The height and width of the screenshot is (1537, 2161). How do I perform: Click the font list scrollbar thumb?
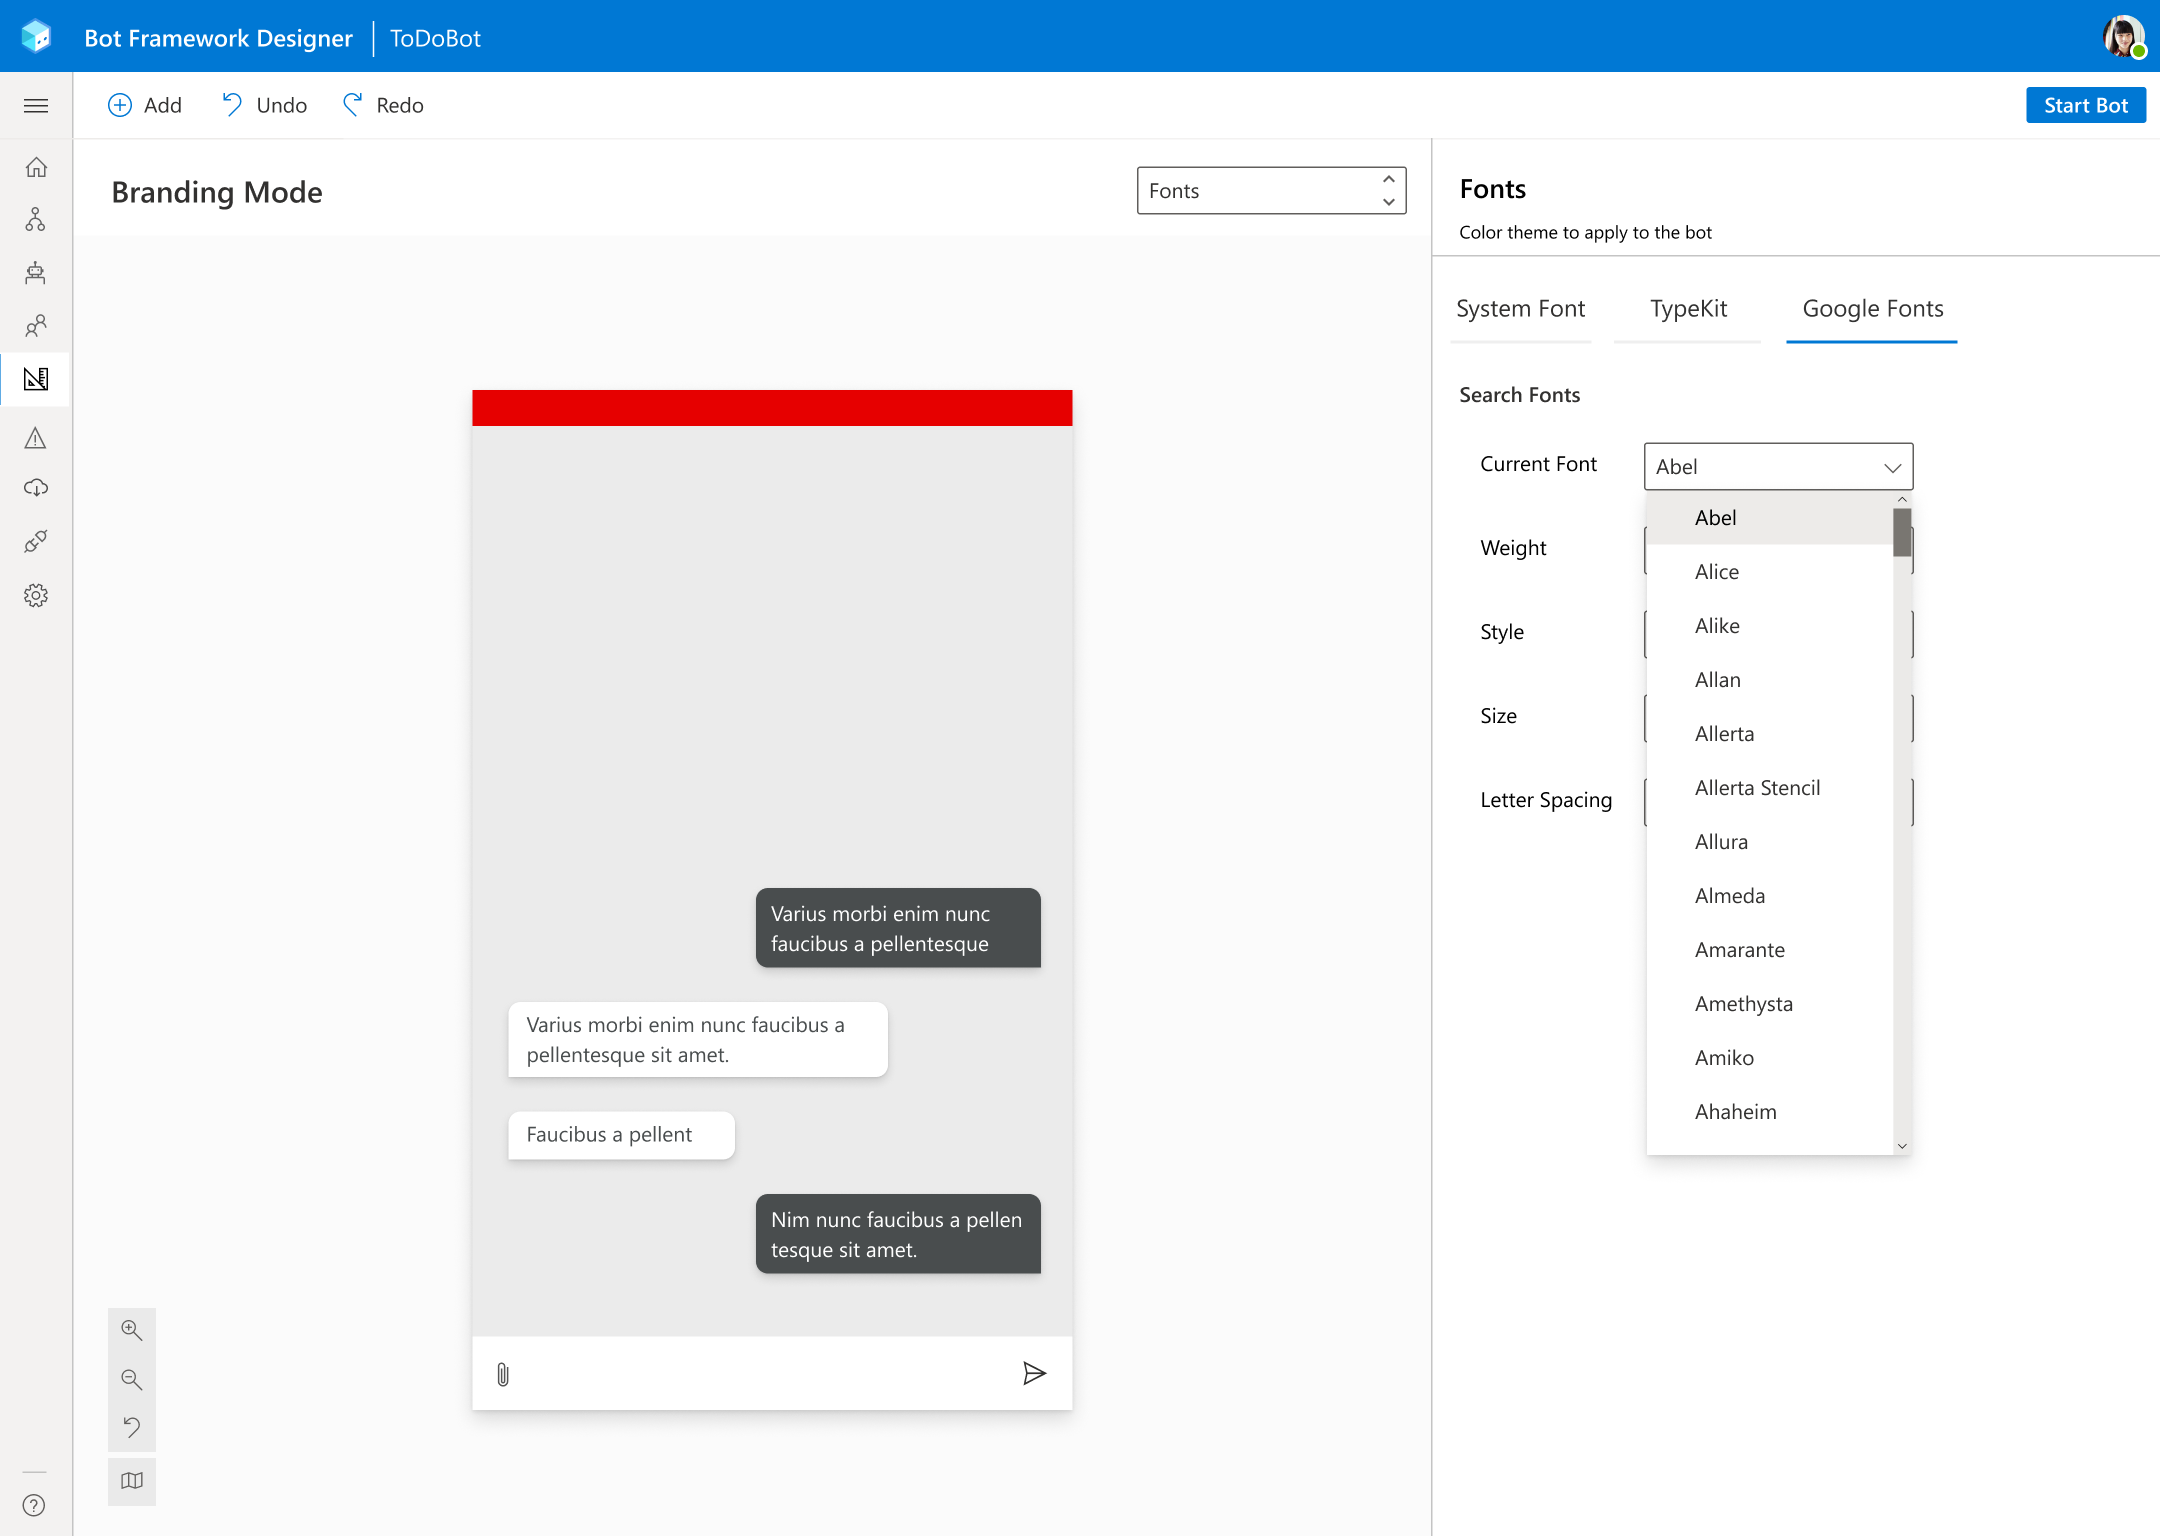(x=1901, y=531)
